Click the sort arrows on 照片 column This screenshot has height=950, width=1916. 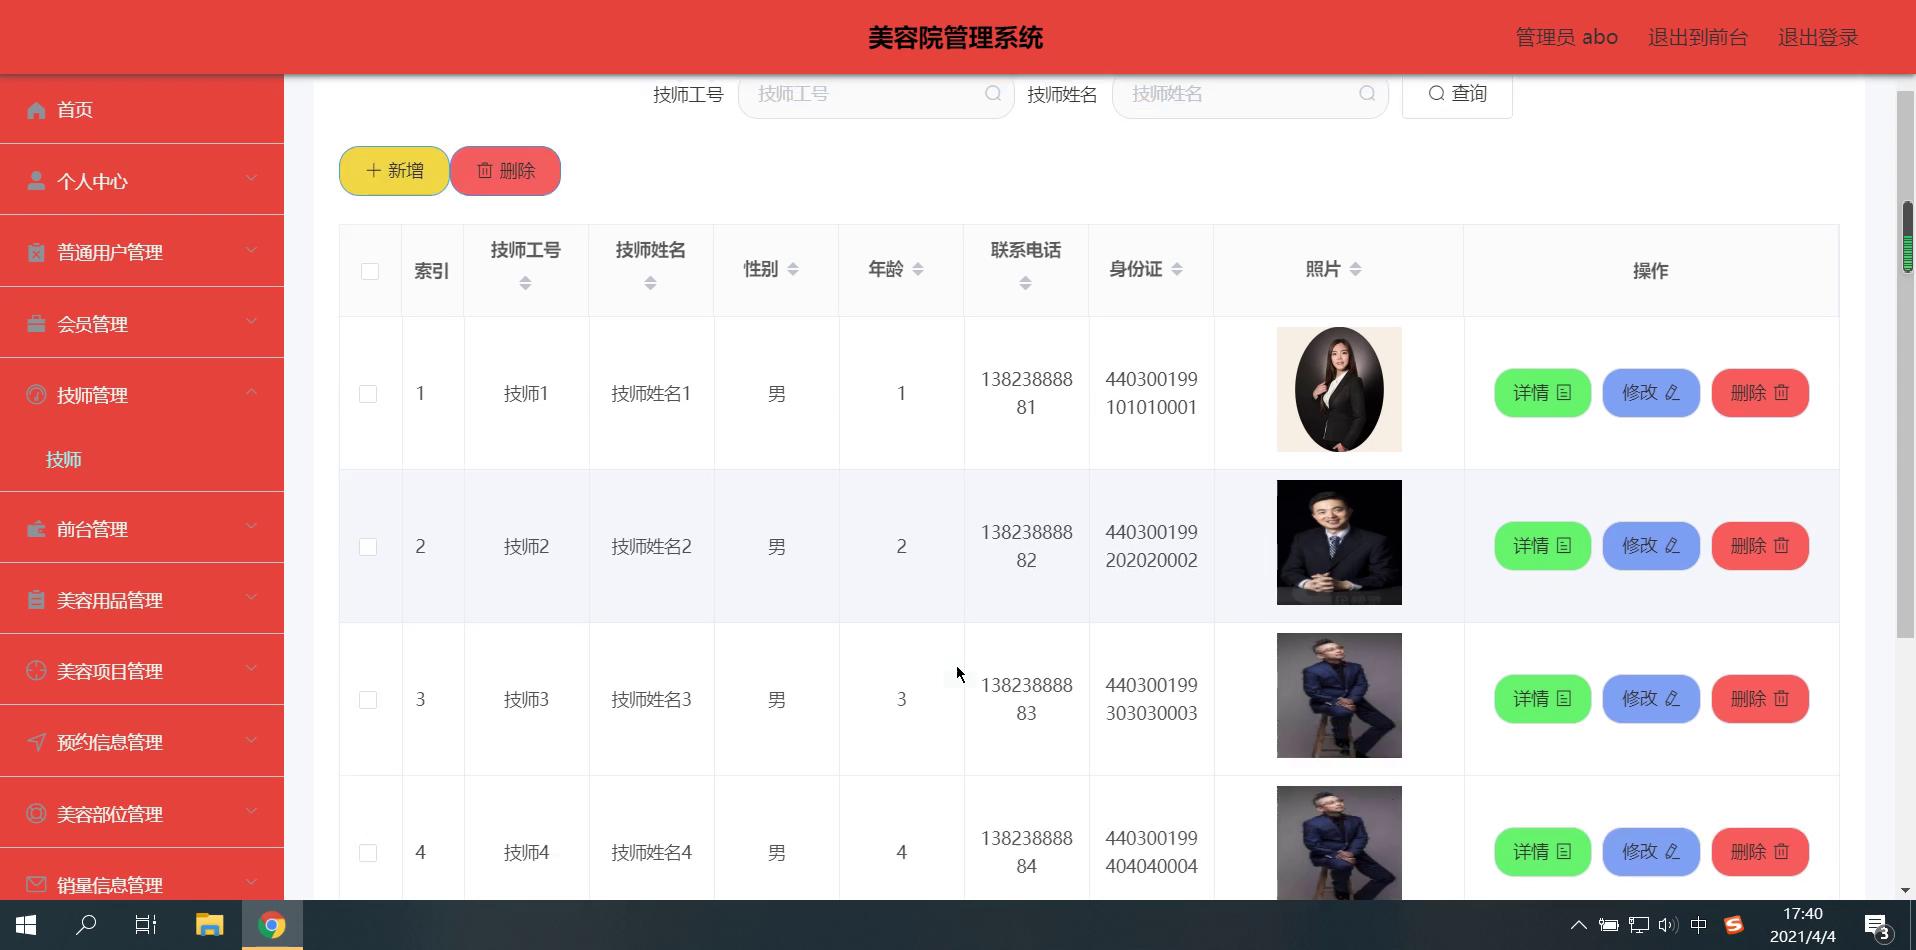click(x=1356, y=269)
